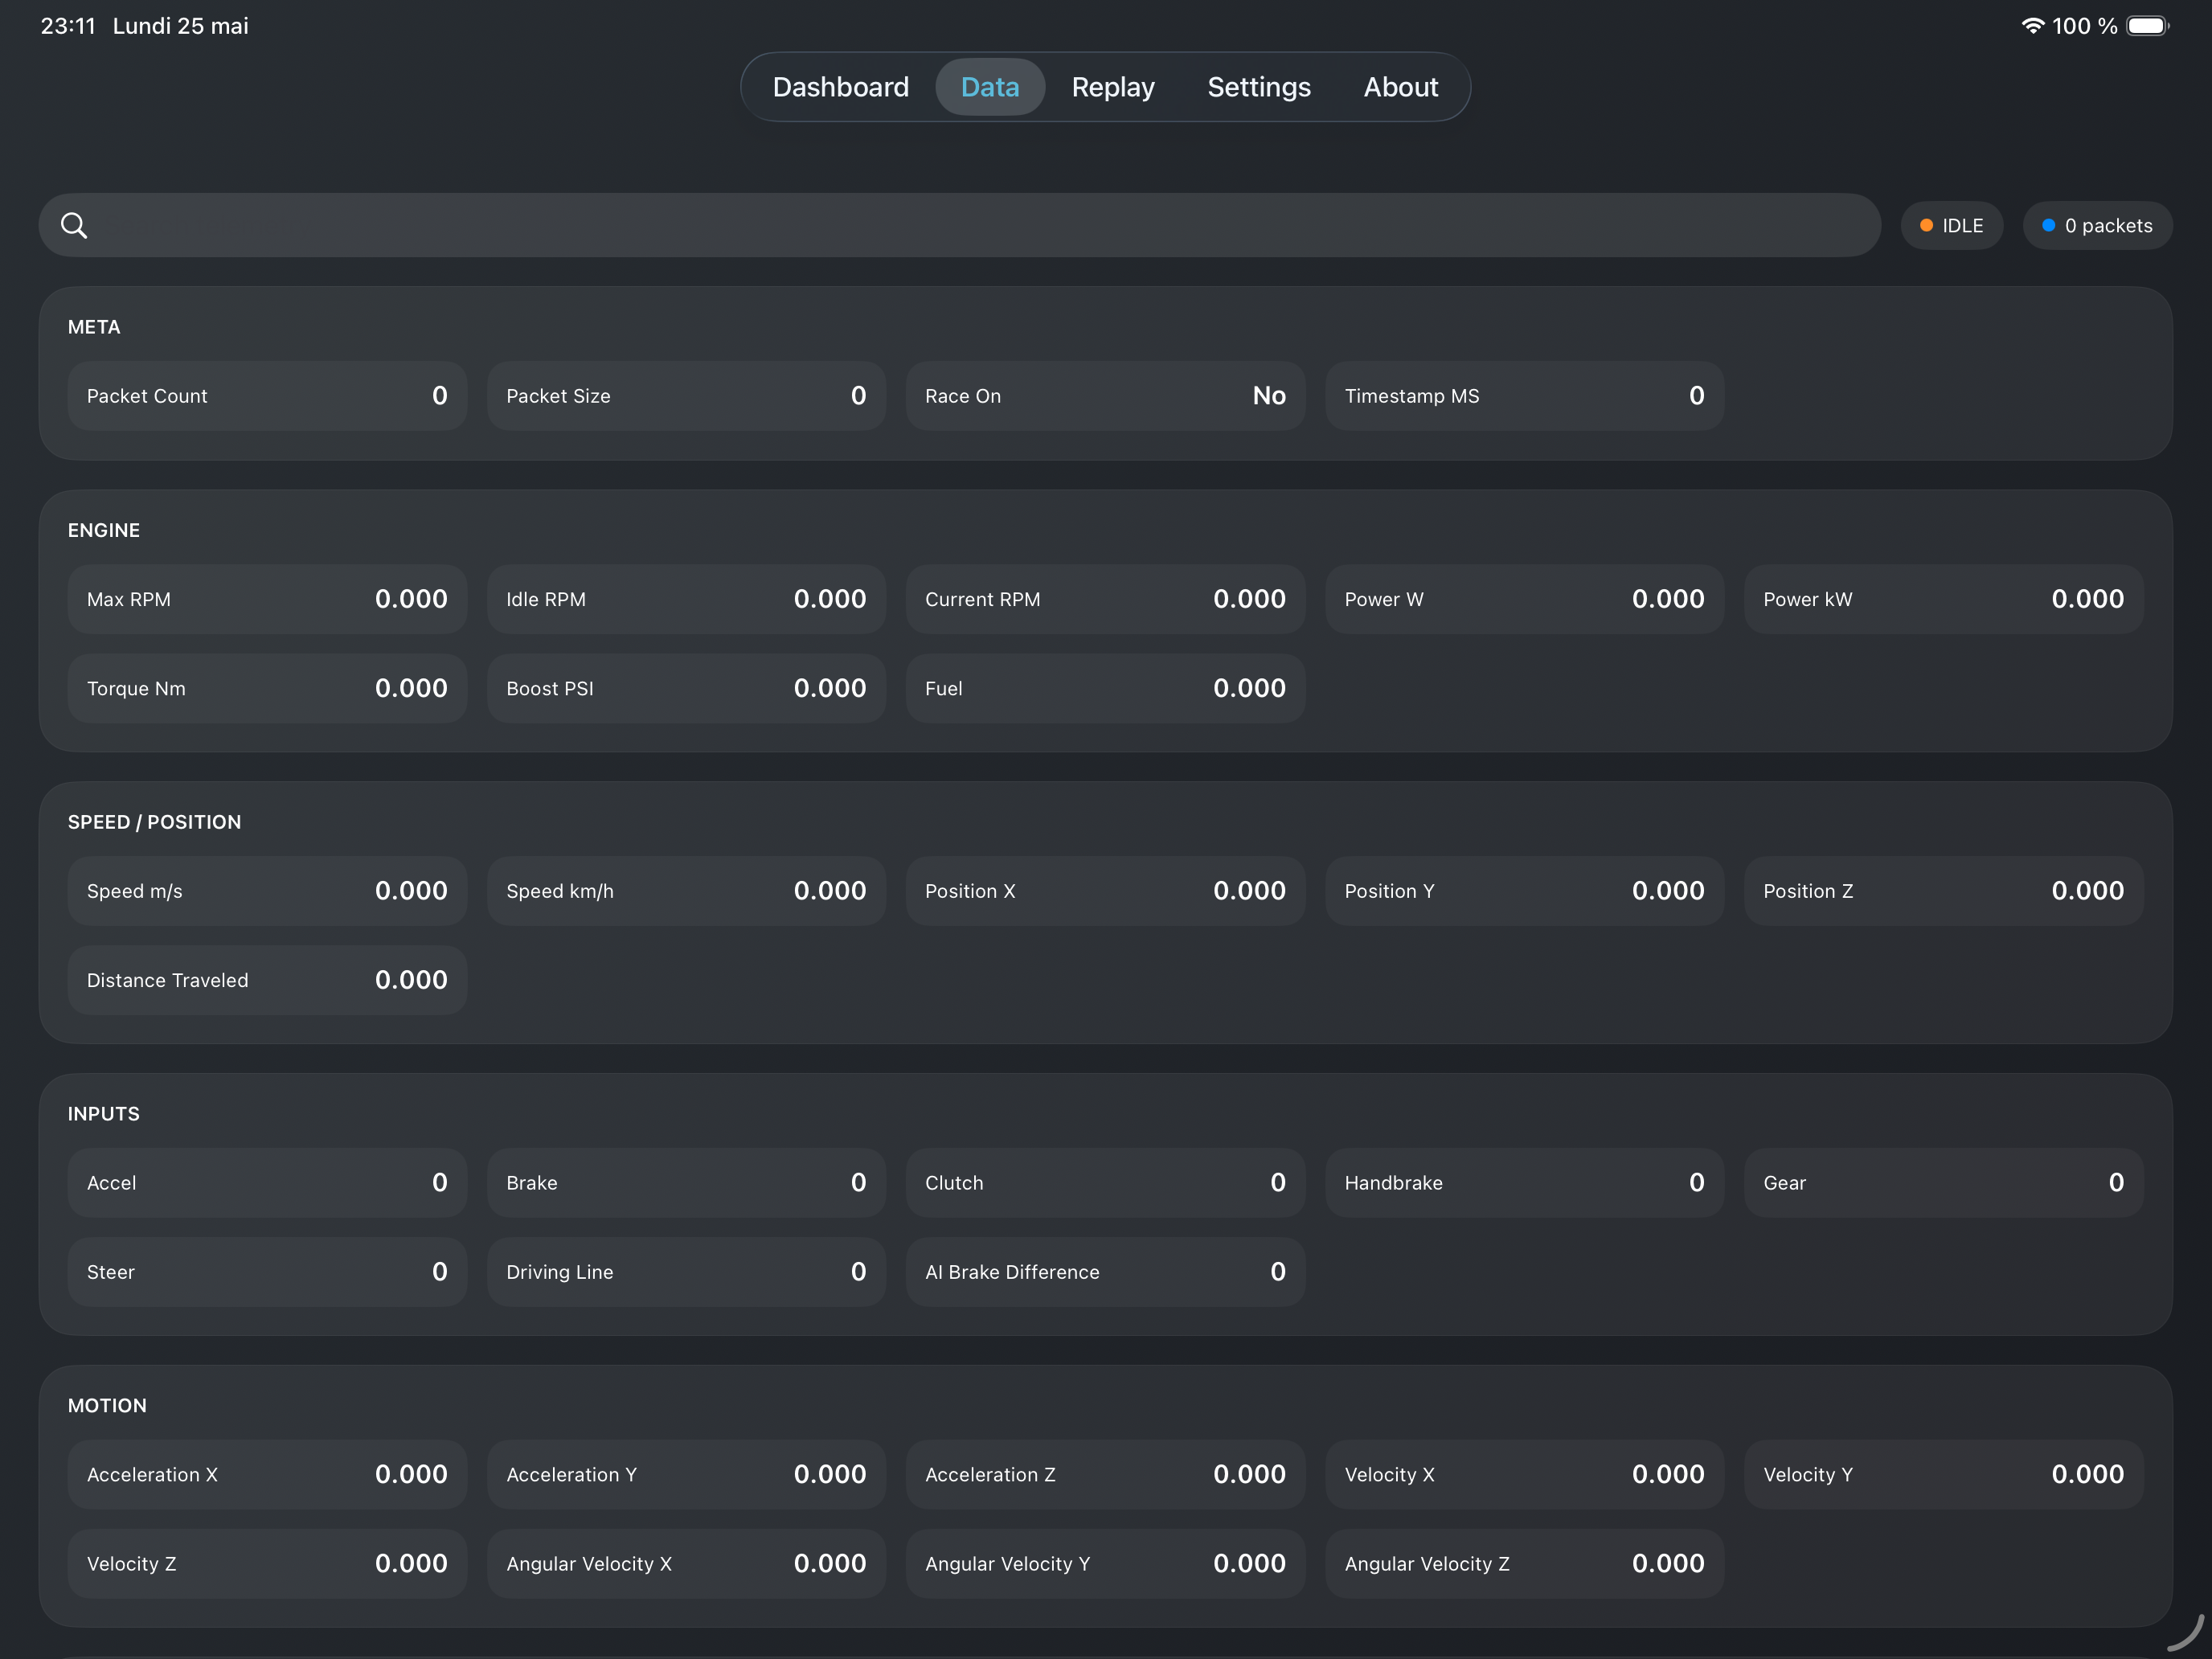2212x1659 pixels.
Task: Tap the blue packets counter badge
Action: 2097,225
